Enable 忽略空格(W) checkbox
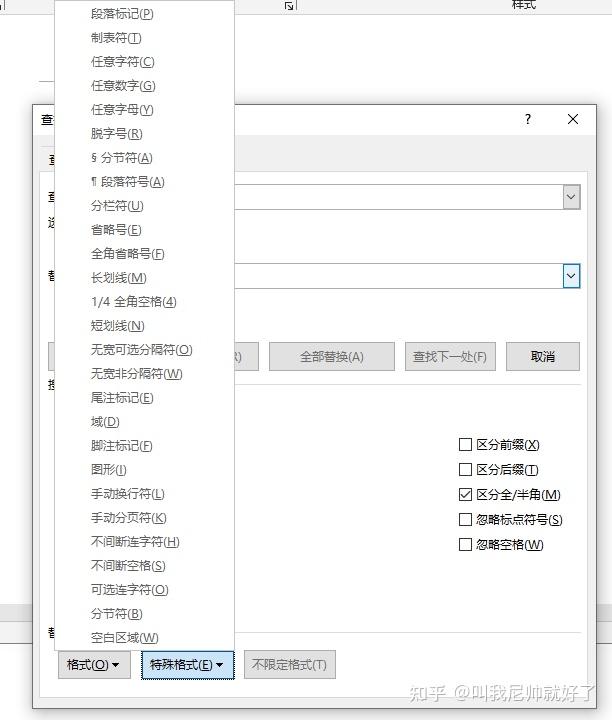This screenshot has width=612, height=720. 465,545
